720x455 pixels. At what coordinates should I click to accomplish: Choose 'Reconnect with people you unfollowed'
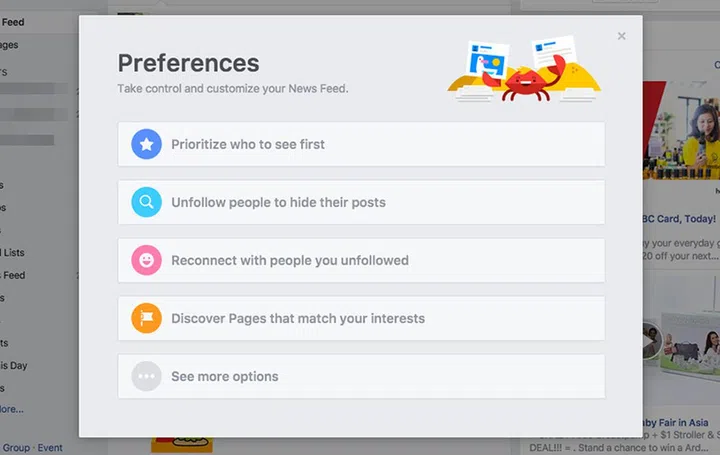289,261
